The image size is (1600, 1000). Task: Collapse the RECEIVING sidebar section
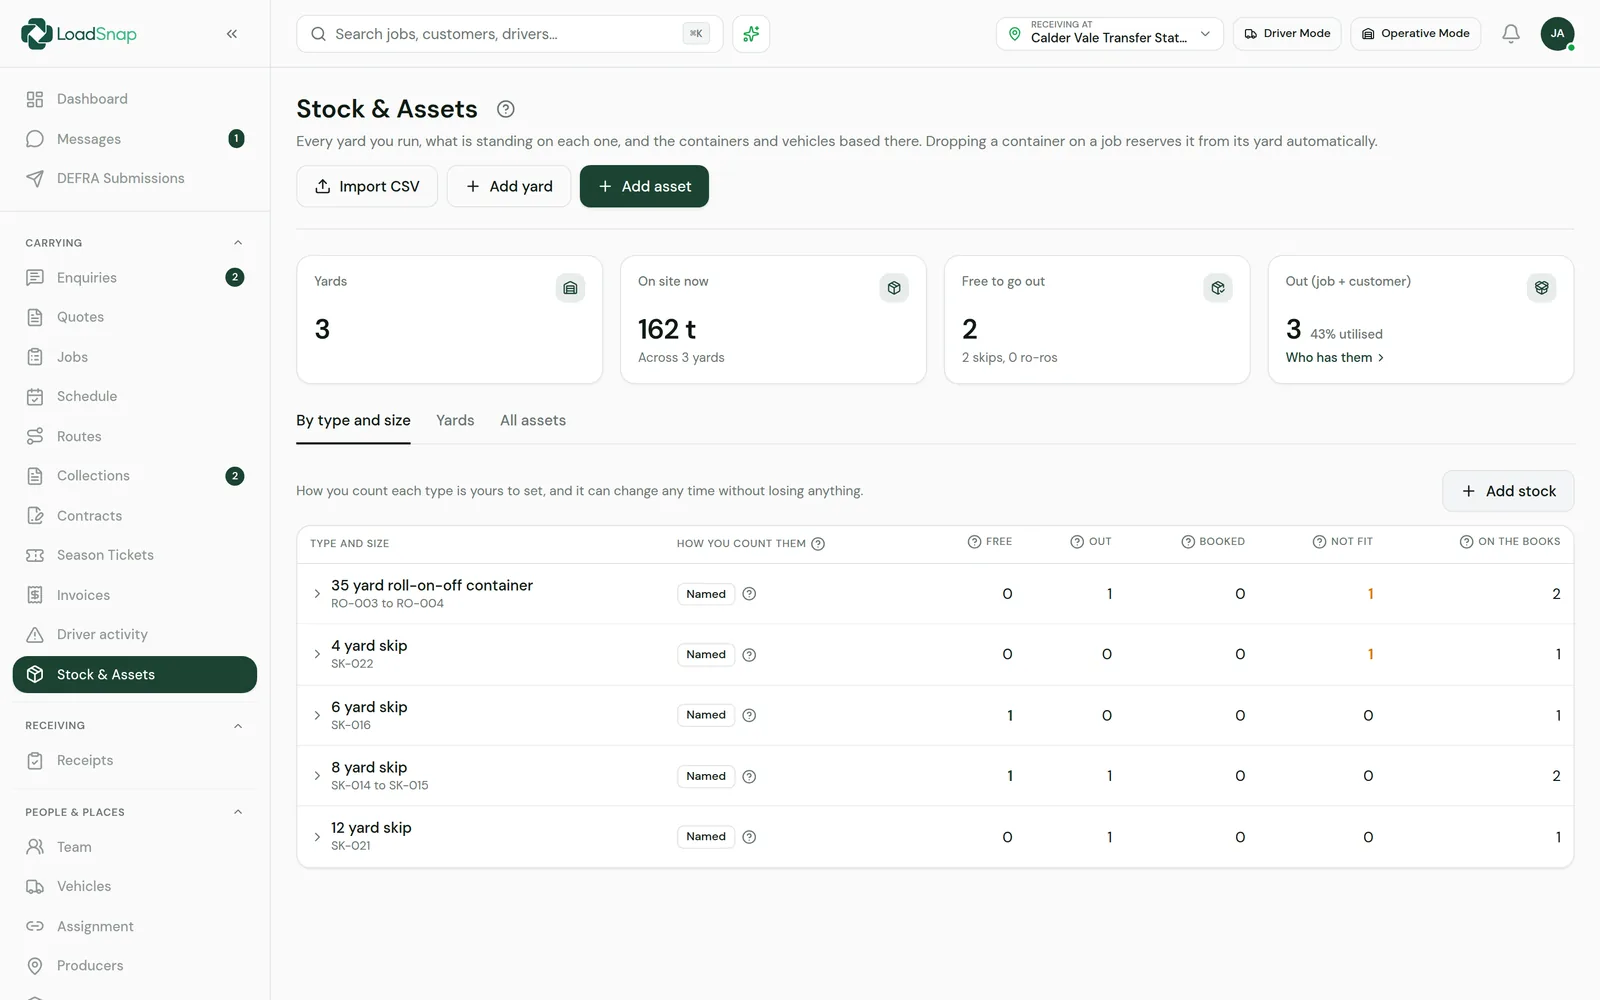238,726
